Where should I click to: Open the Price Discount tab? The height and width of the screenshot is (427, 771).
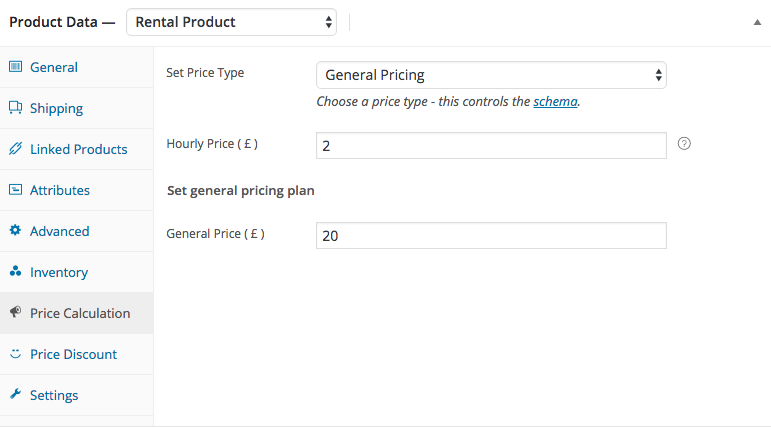point(73,354)
